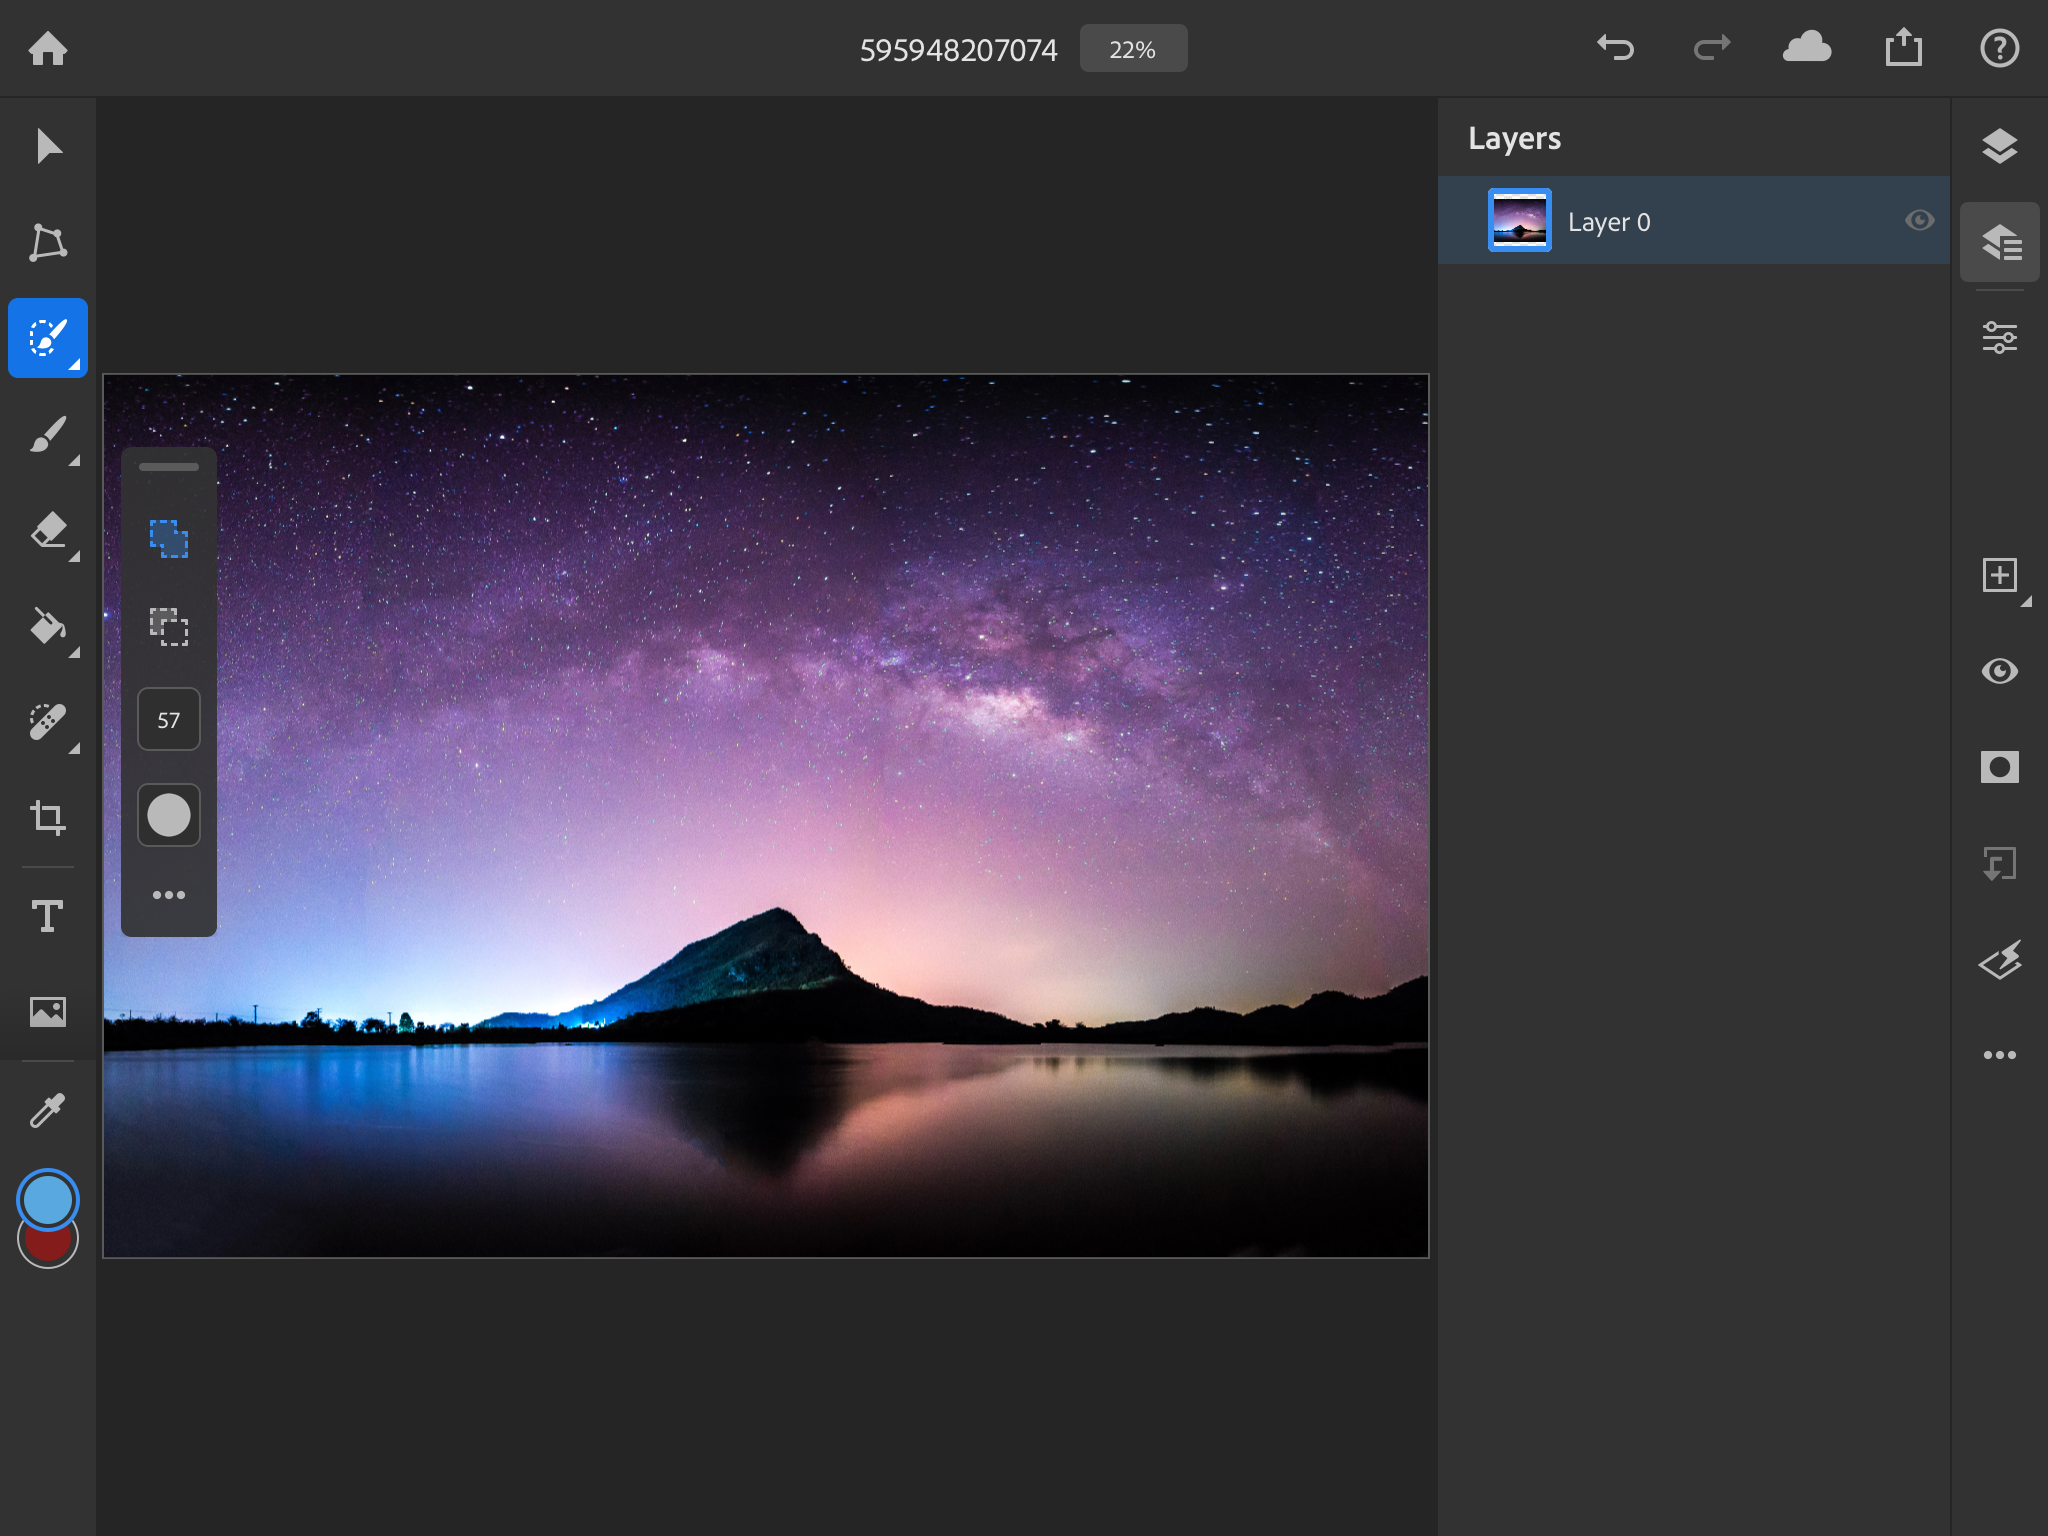
Task: Open the Crop tool
Action: click(x=47, y=818)
